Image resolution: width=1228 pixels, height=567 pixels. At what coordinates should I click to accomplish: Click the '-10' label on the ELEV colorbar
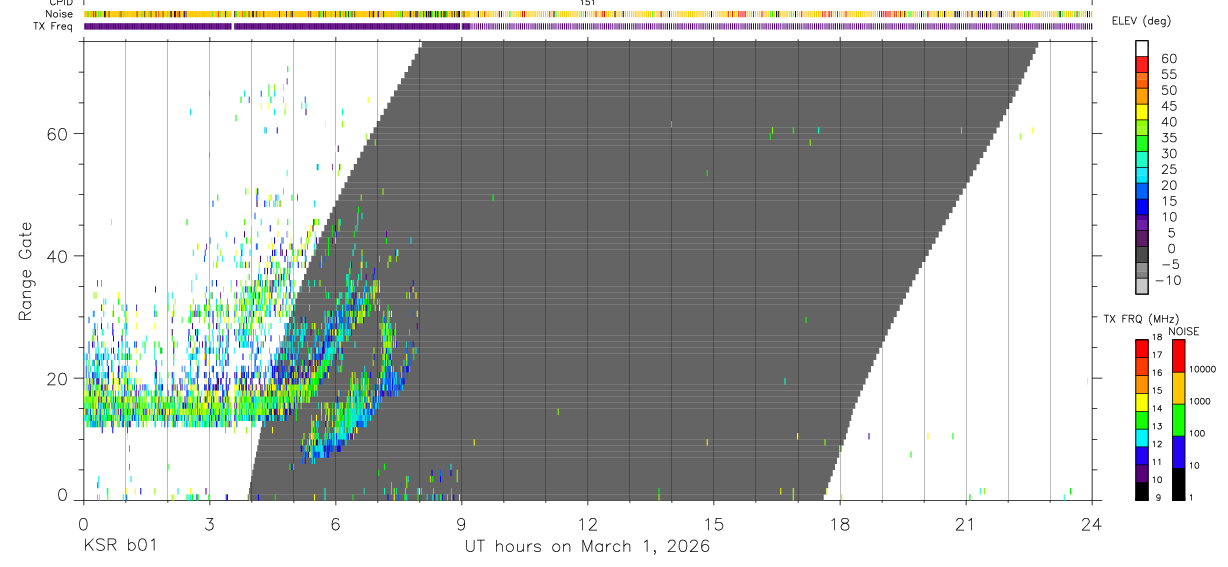click(x=1166, y=280)
